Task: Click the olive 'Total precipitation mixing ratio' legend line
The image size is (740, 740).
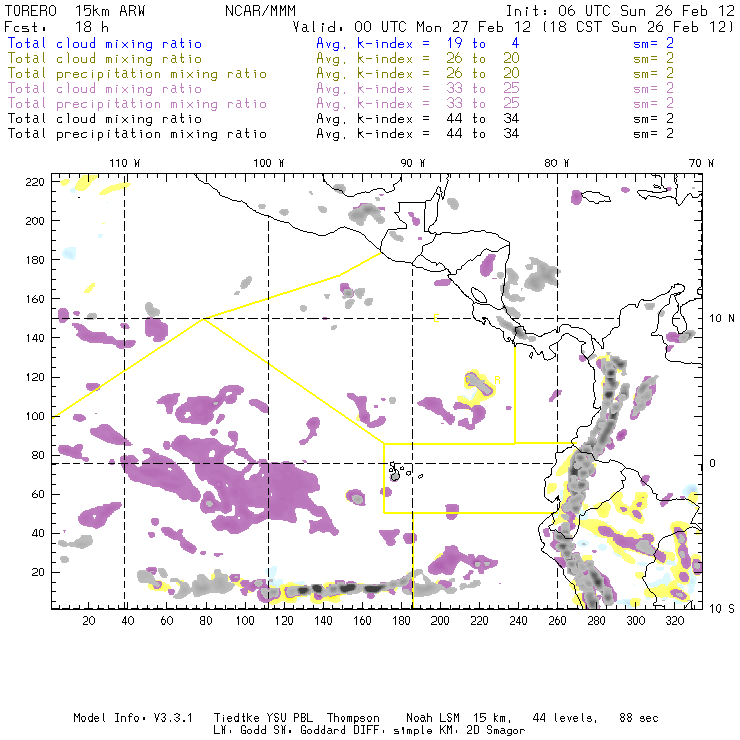Action: pos(137,74)
